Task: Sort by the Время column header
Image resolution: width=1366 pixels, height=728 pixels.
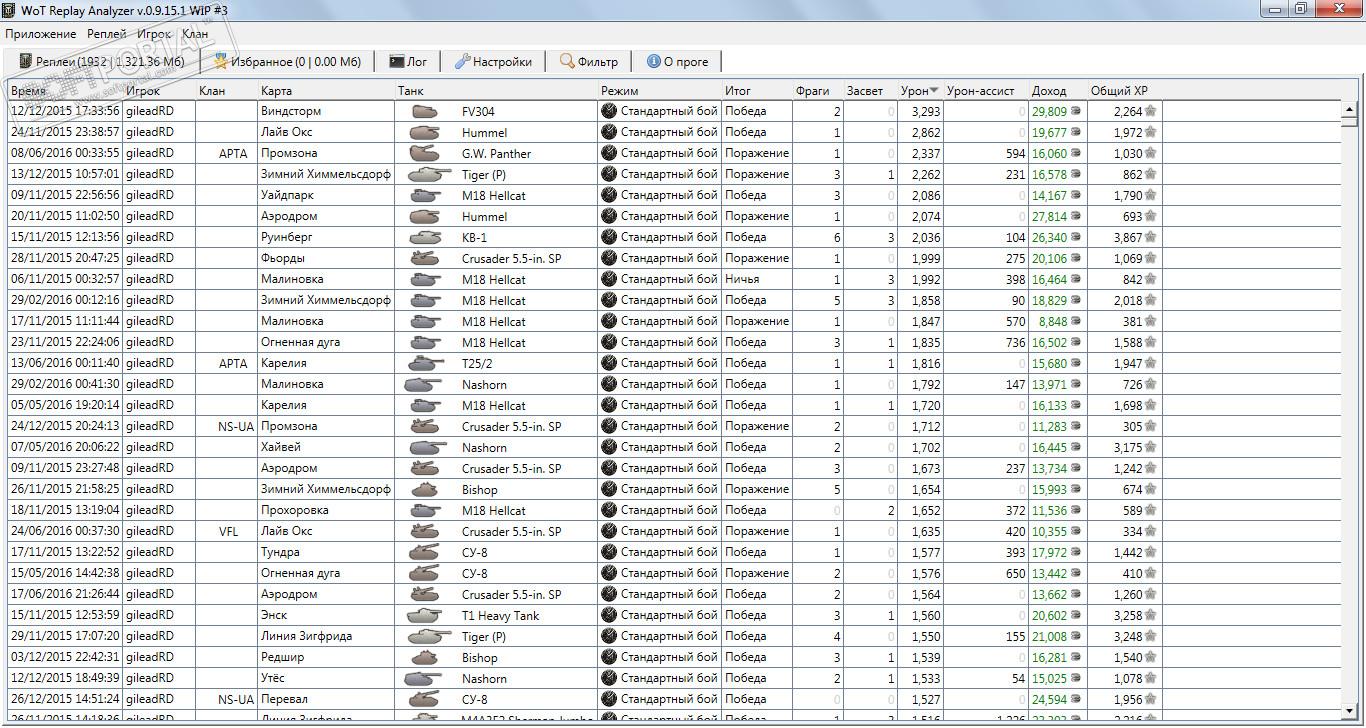Action: 65,91
